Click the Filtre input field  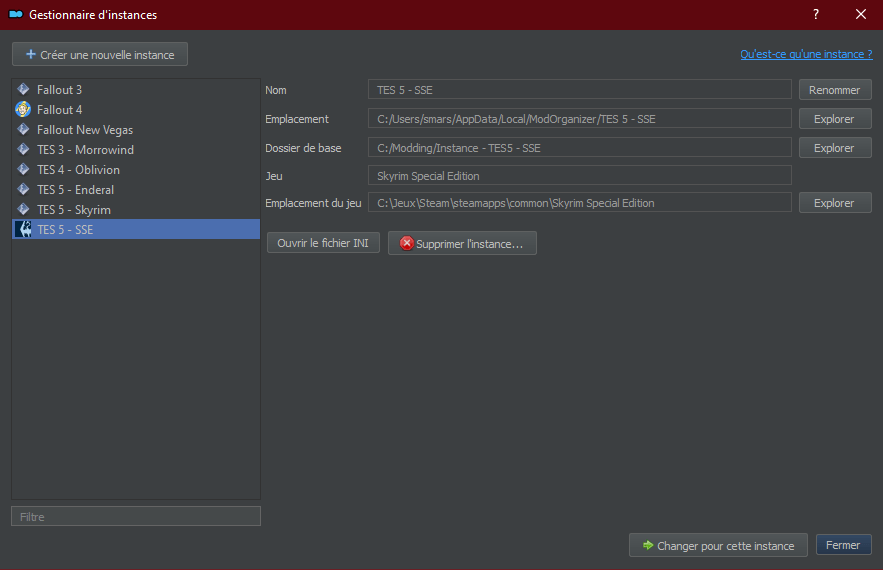point(136,516)
